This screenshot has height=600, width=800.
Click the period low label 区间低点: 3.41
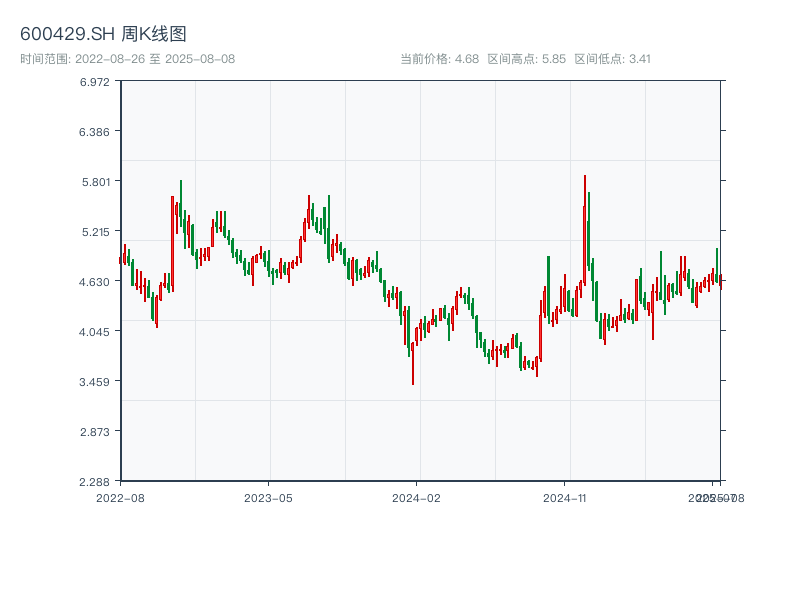[x=612, y=59]
